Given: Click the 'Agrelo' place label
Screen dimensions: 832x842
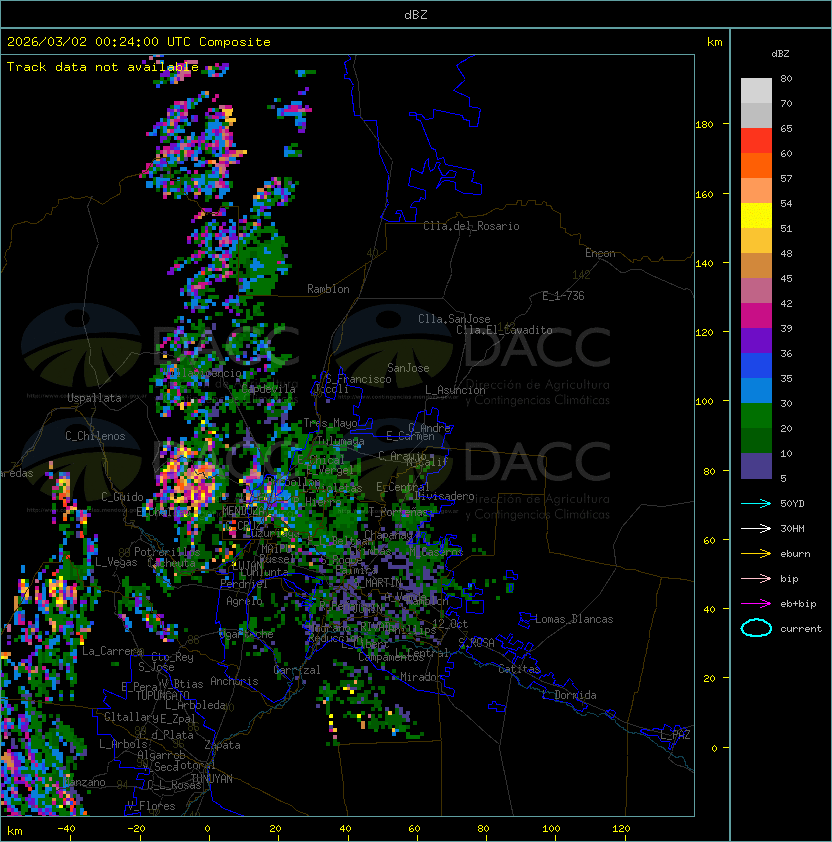Looking at the screenshot, I should coord(244,601).
